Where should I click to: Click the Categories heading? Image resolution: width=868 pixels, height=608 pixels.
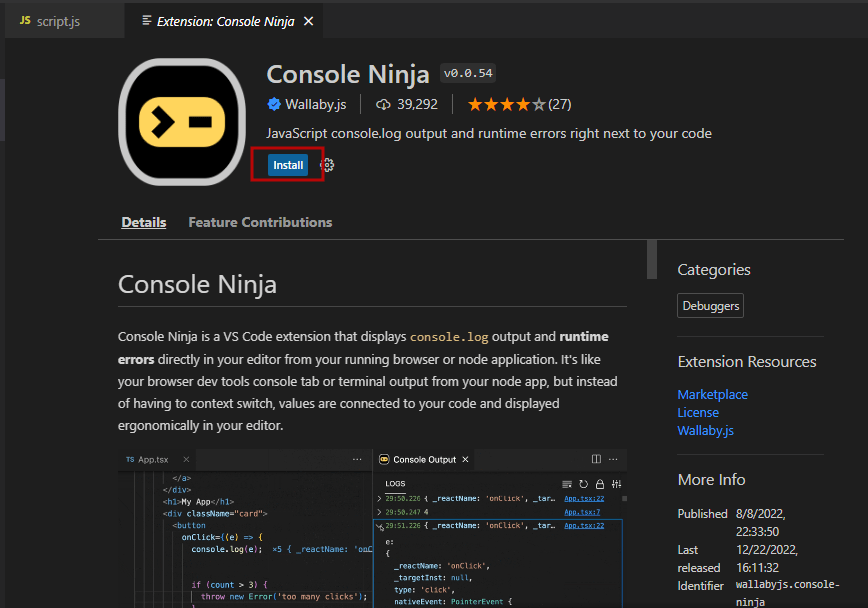point(714,270)
